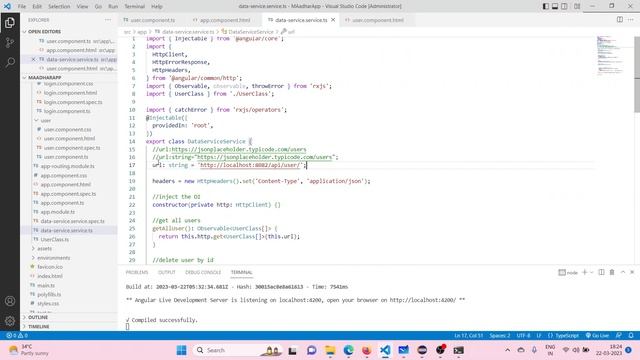This screenshot has width=640, height=360.
Task: Toggle the primary side bar layout icon
Action: pos(546,6)
